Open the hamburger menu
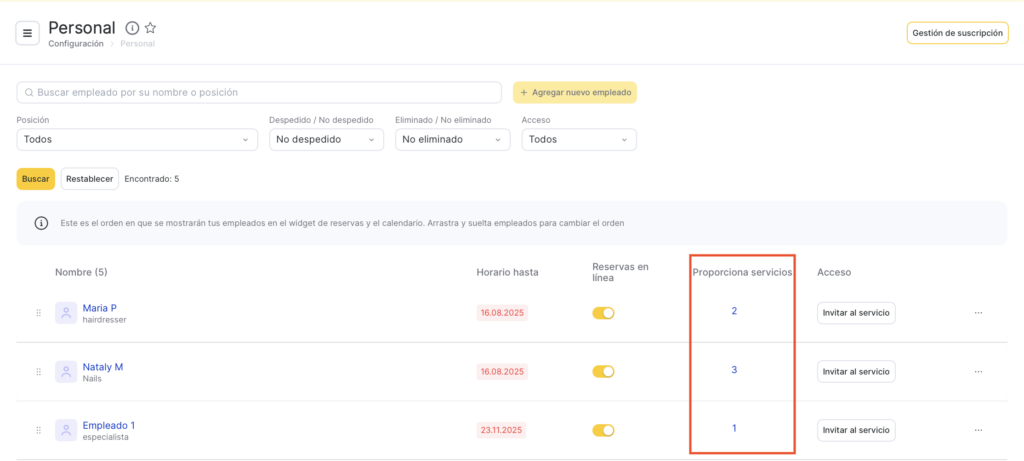The height and width of the screenshot is (461, 1024). coord(27,33)
